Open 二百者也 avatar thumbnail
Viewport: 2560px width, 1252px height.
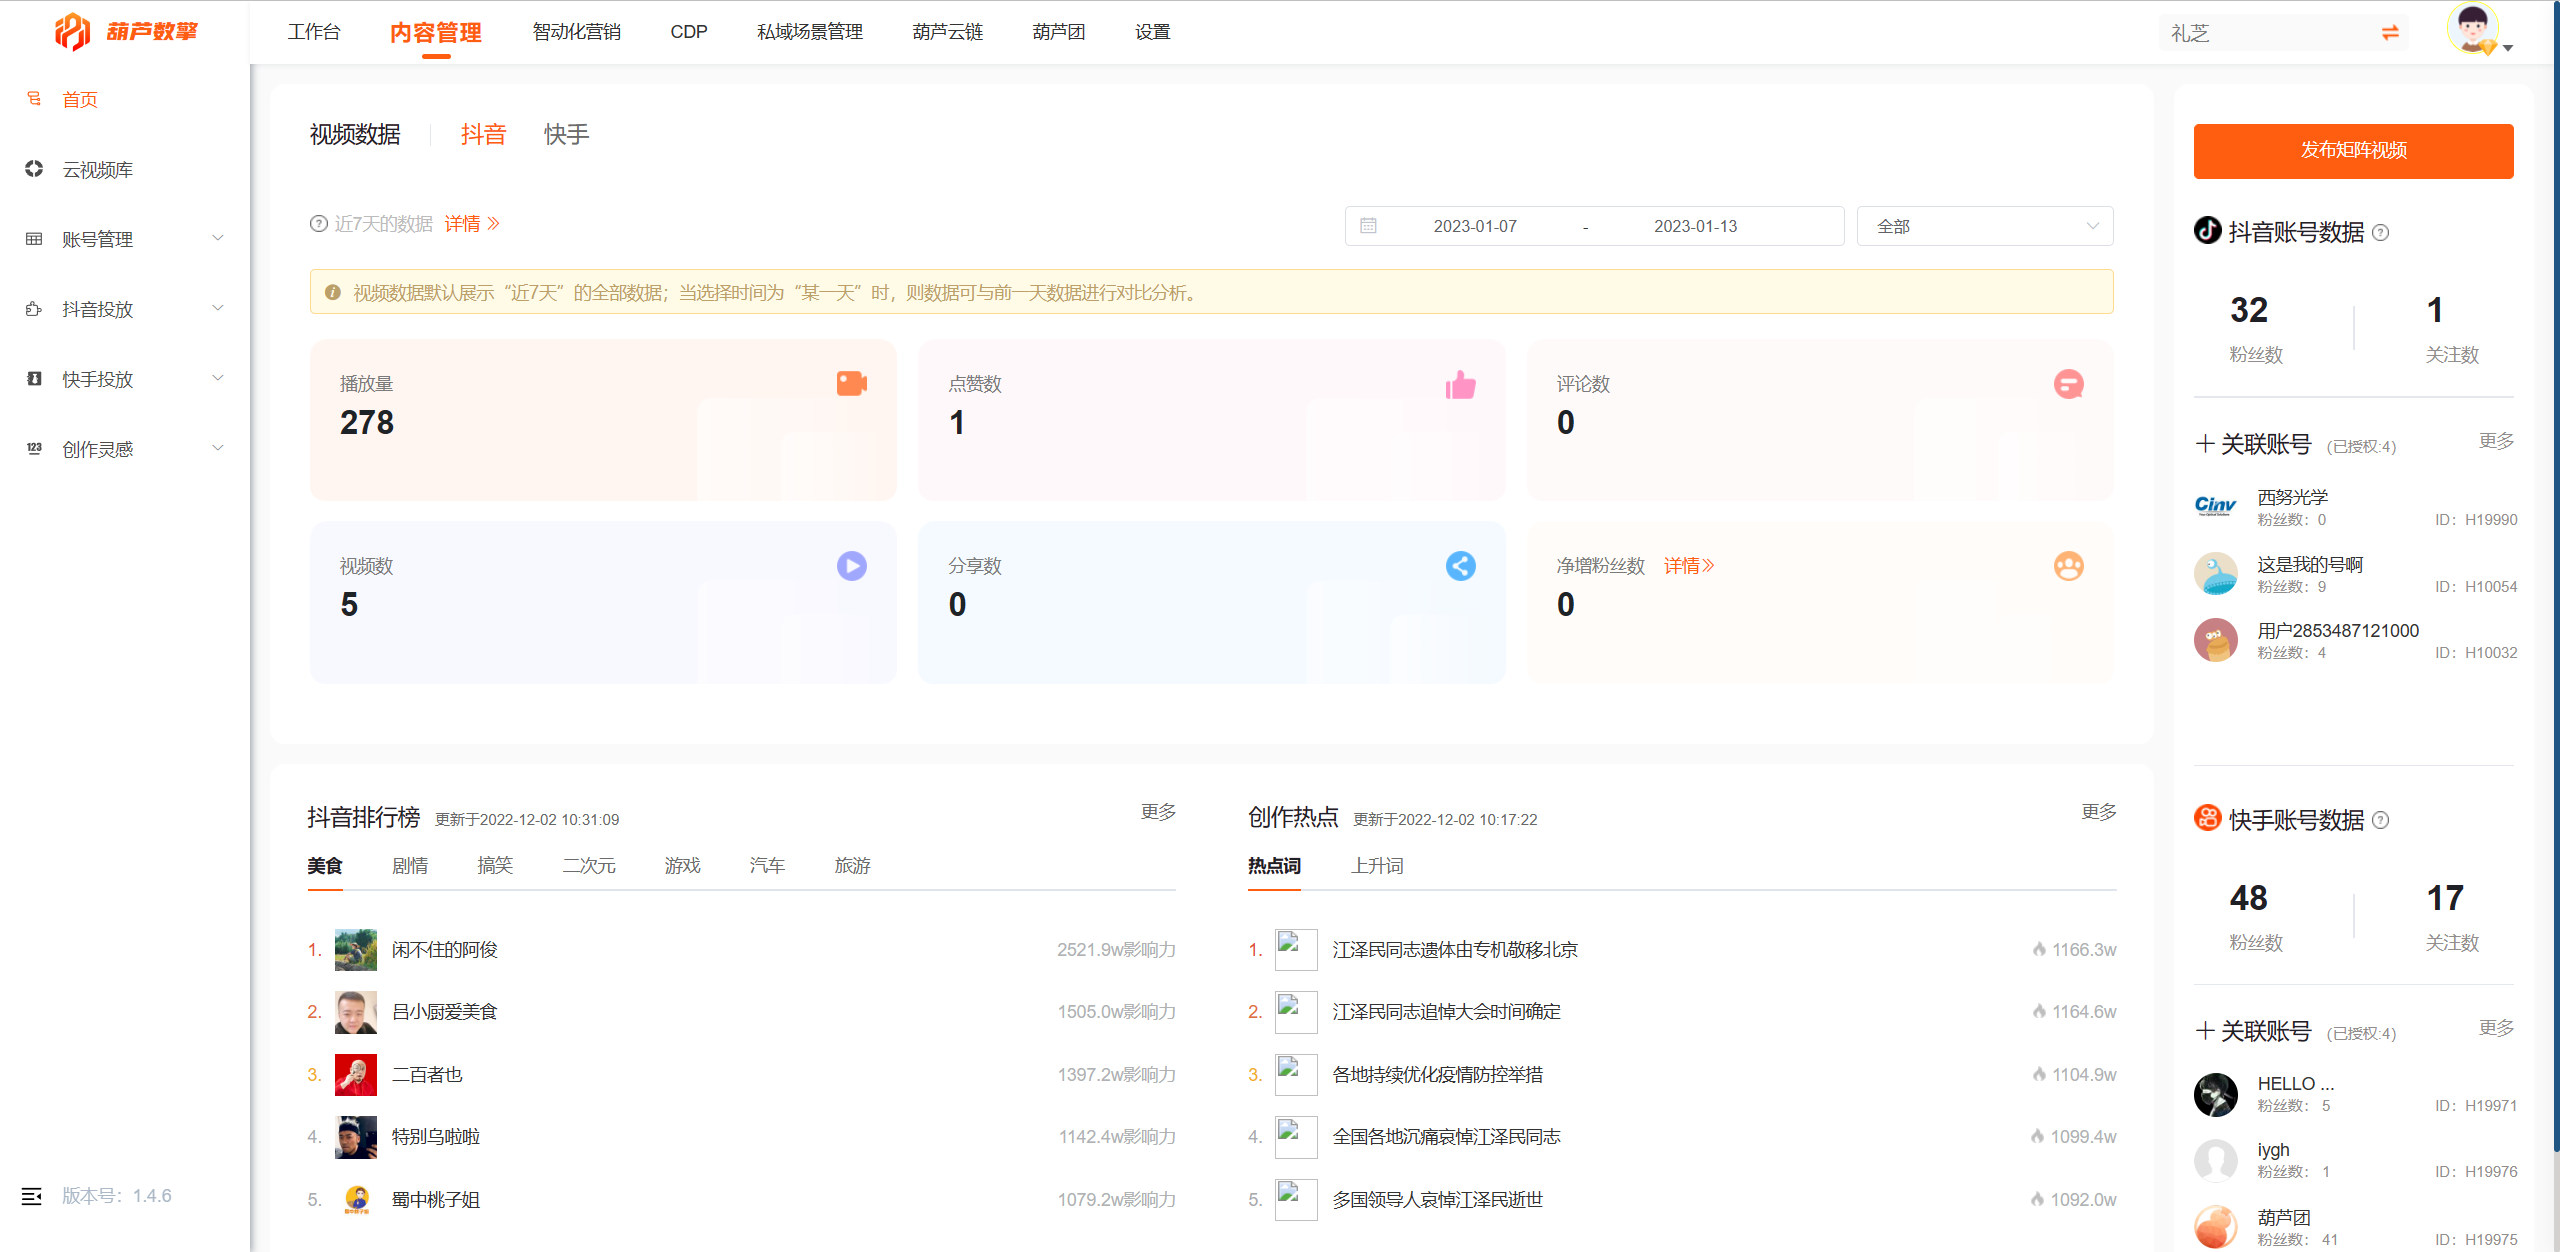click(356, 1075)
